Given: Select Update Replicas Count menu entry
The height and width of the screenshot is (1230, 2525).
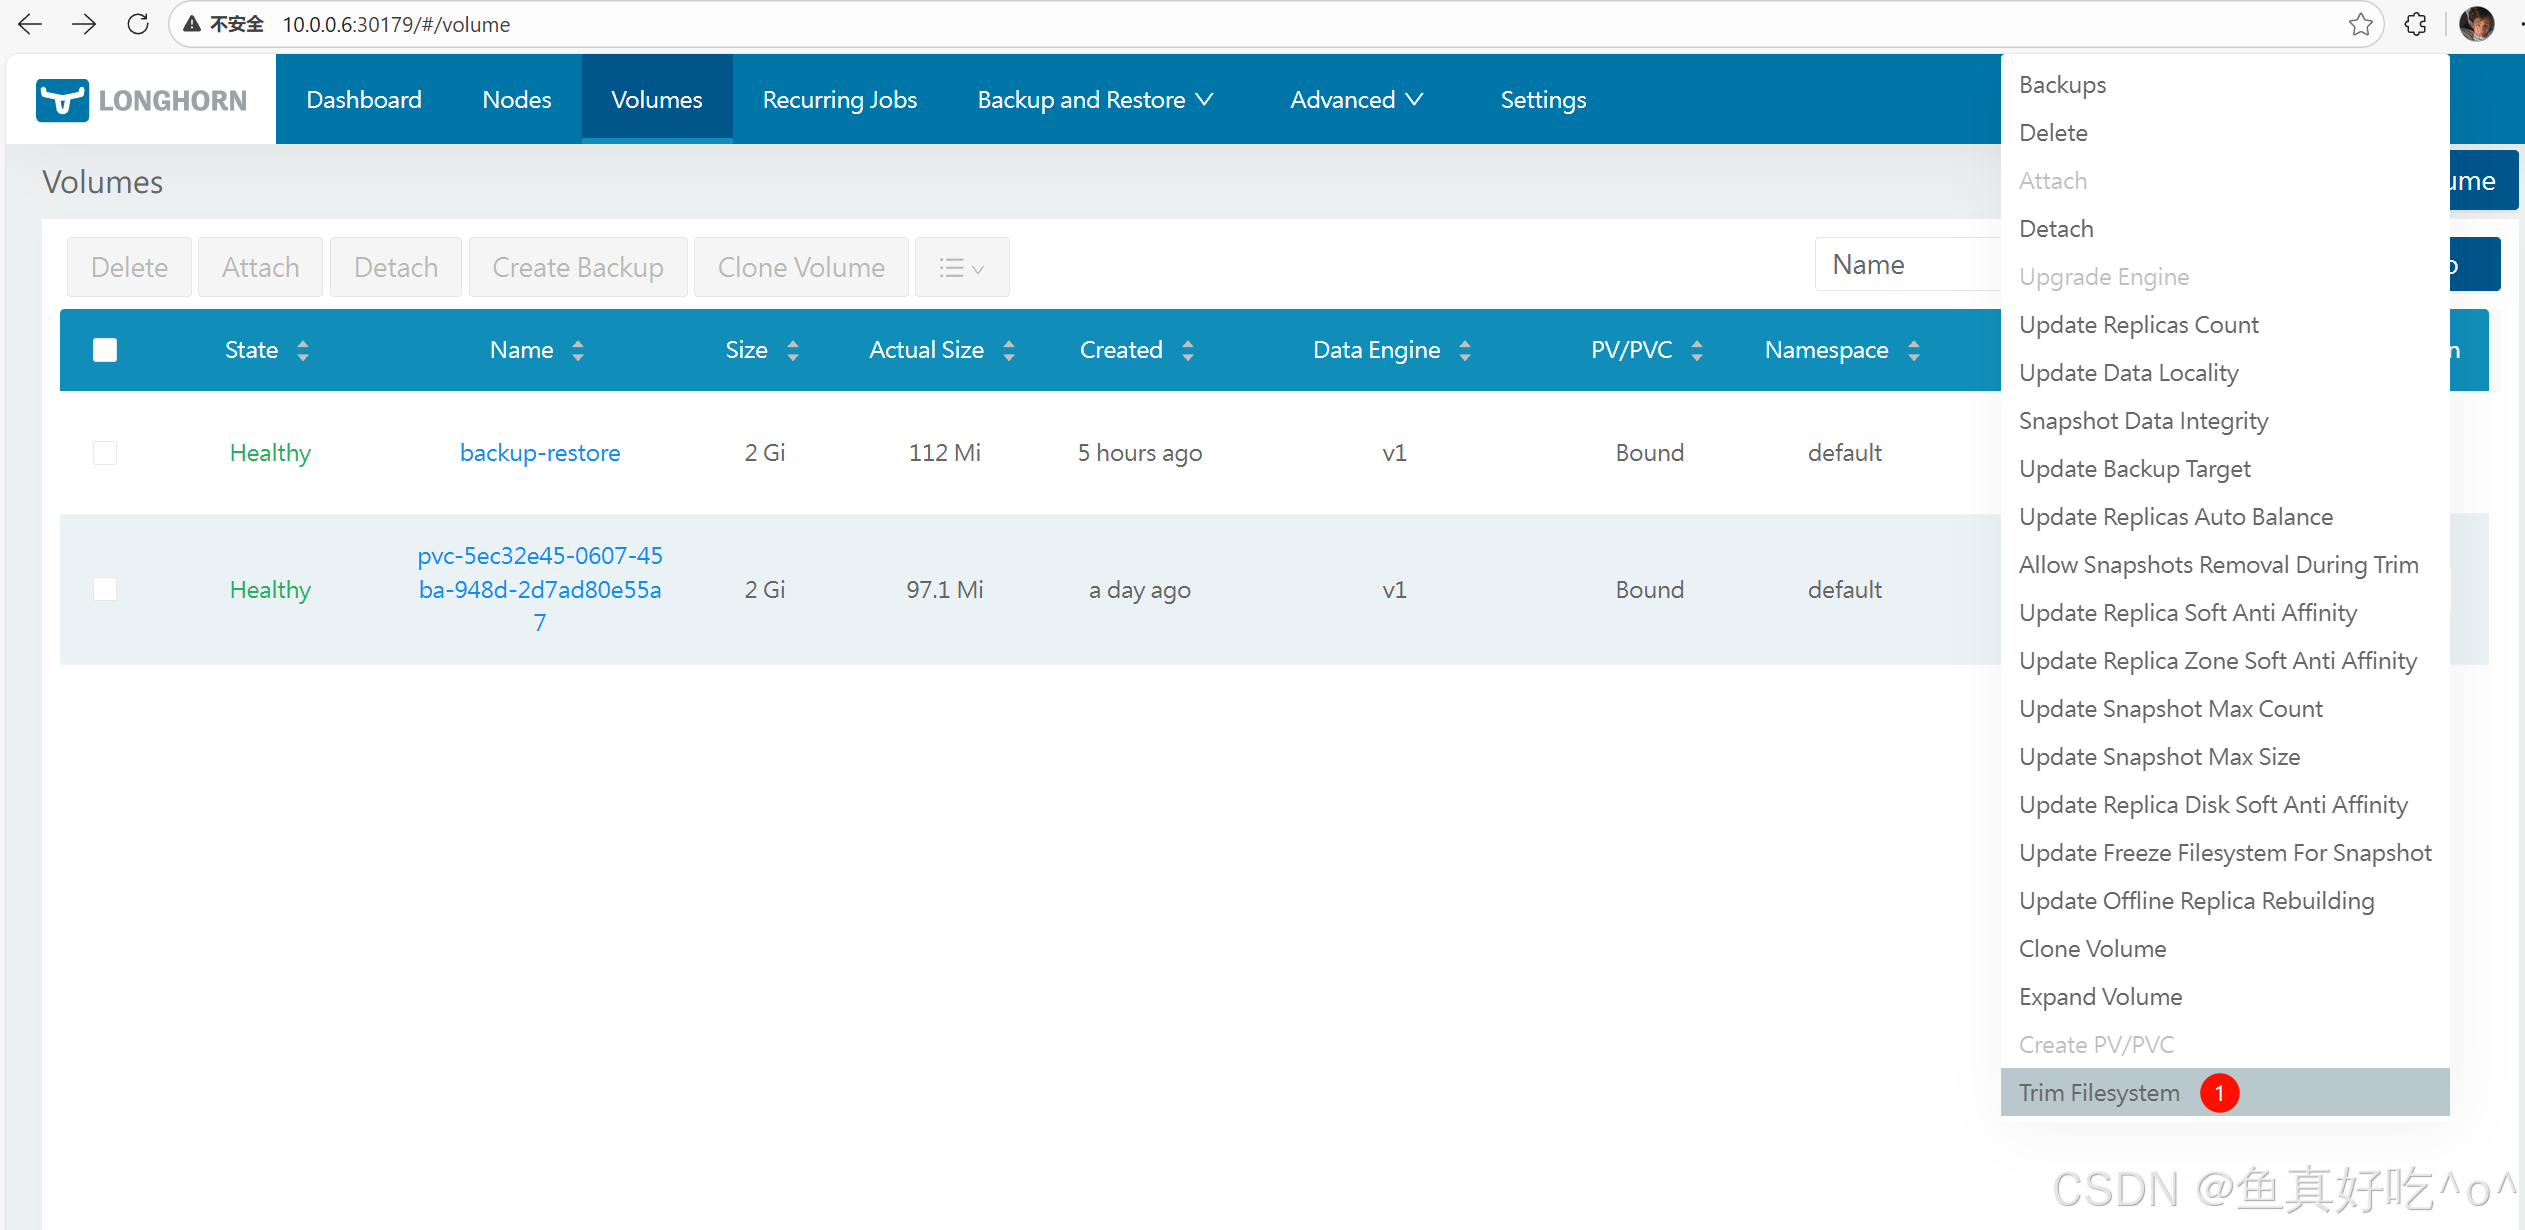Looking at the screenshot, I should point(2138,325).
